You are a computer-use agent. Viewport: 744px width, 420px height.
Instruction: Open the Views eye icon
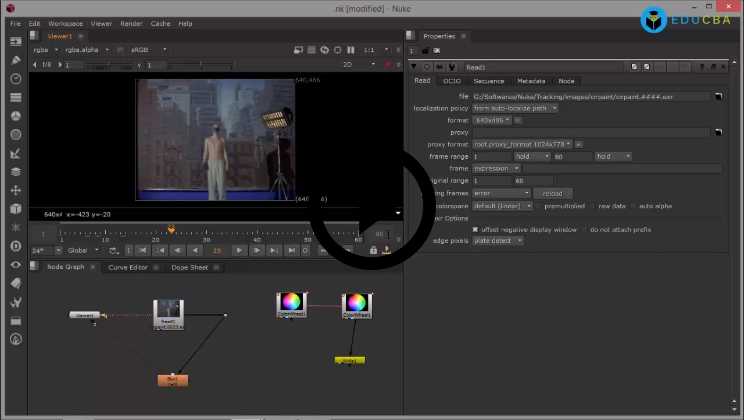click(x=15, y=265)
